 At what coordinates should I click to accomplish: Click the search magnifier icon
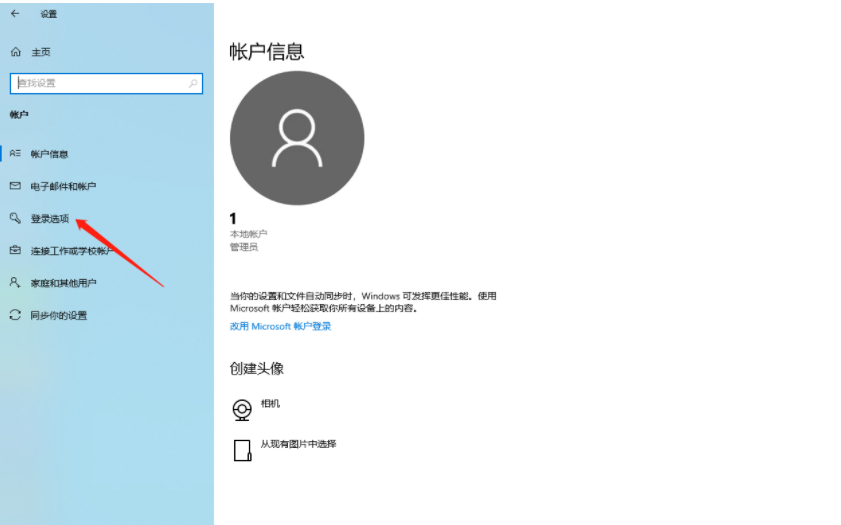point(193,83)
